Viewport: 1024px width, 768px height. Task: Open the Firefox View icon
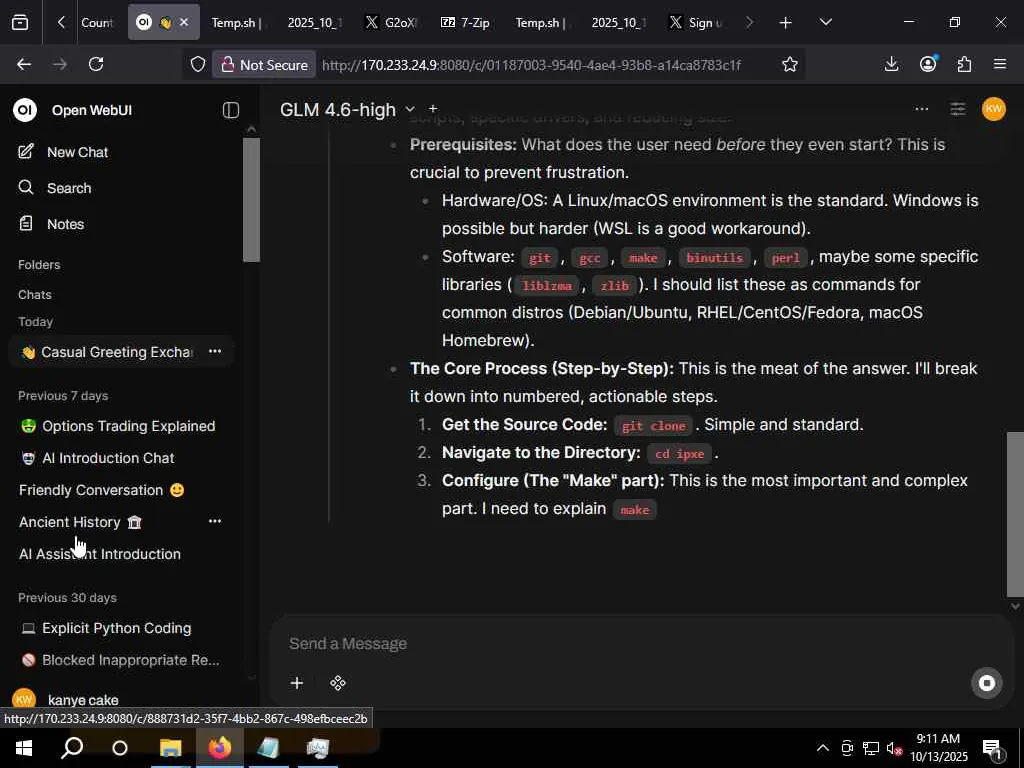20,22
